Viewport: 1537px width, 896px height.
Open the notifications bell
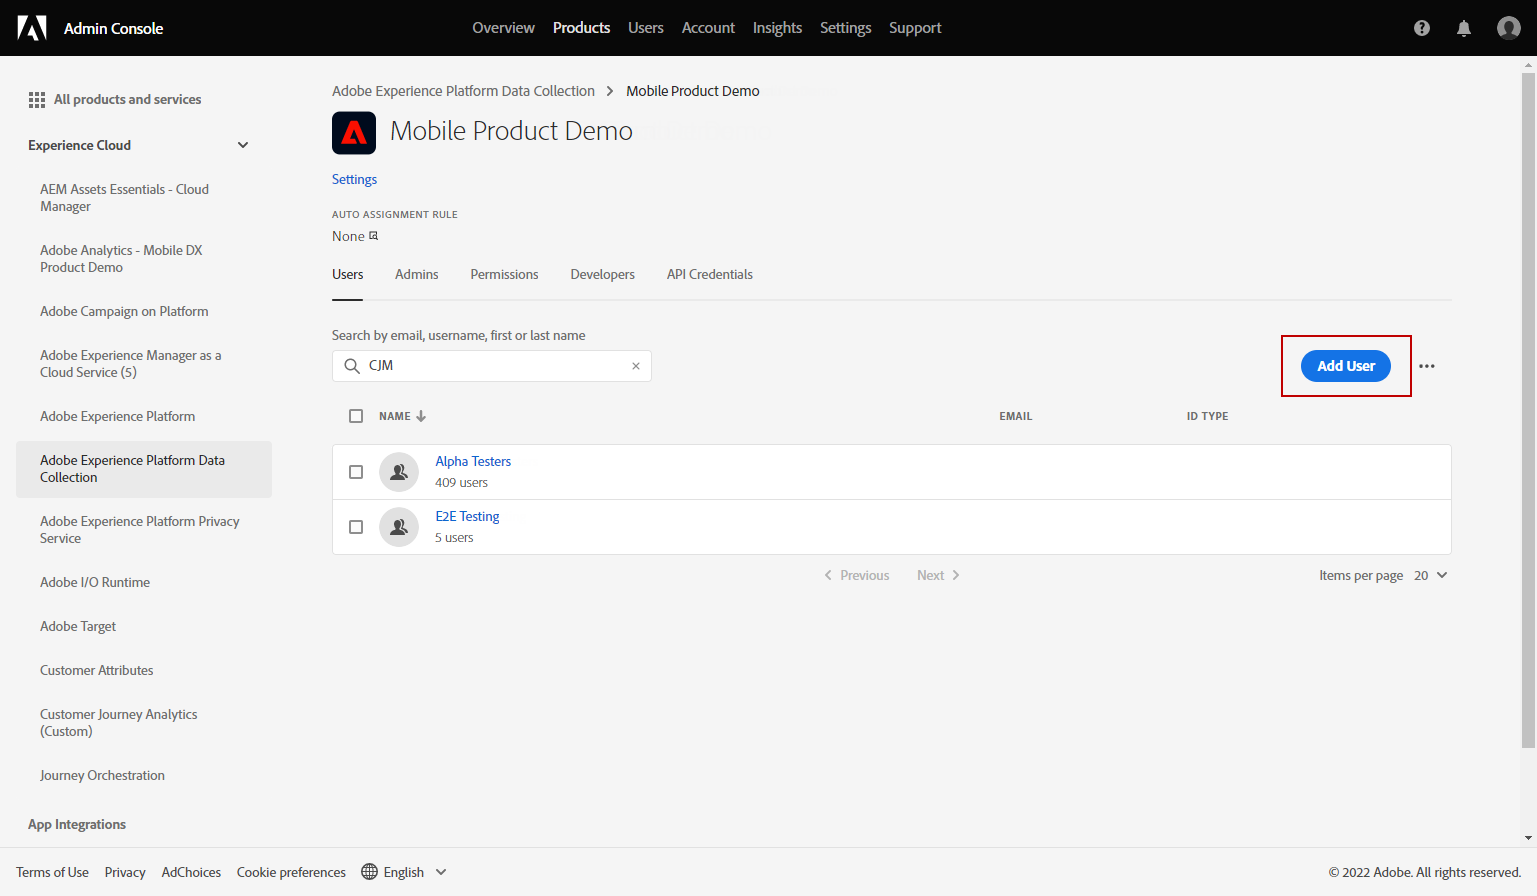click(x=1464, y=28)
